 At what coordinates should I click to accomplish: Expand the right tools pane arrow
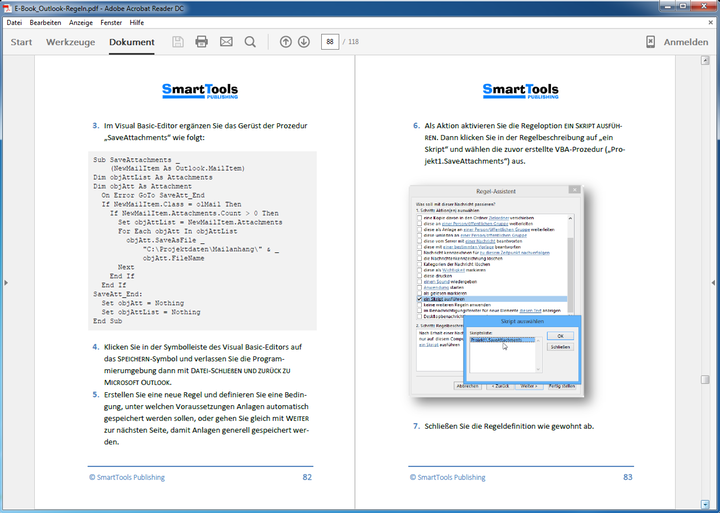pyautogui.click(x=713, y=282)
